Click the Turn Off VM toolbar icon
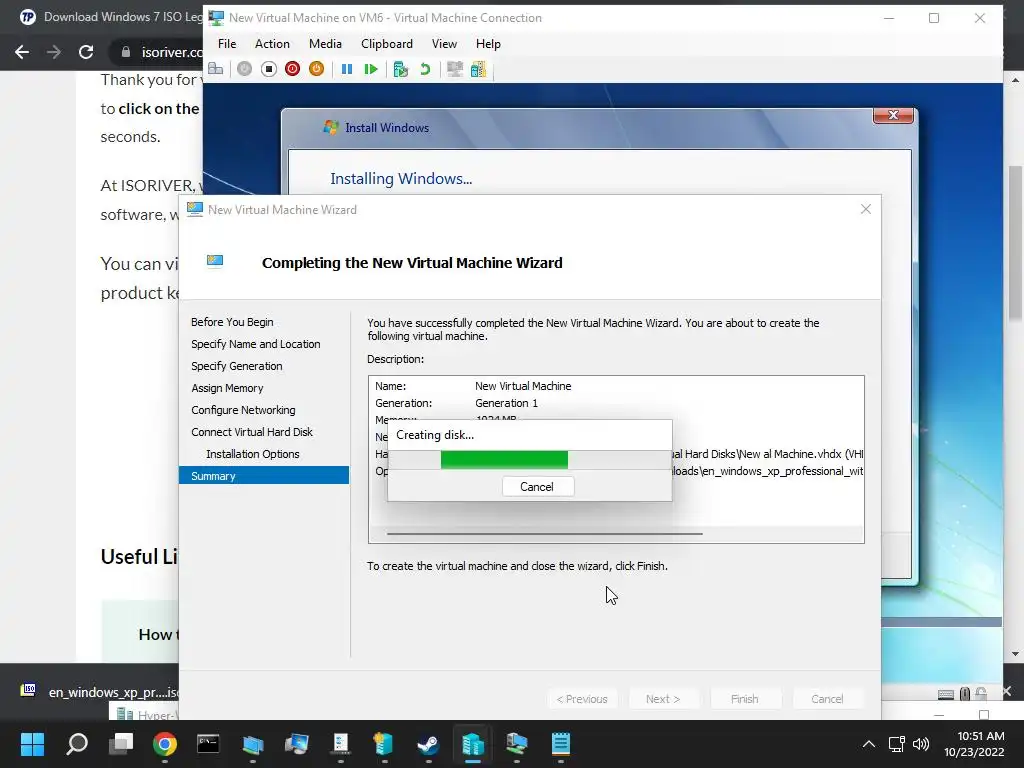1024x768 pixels. [x=268, y=69]
